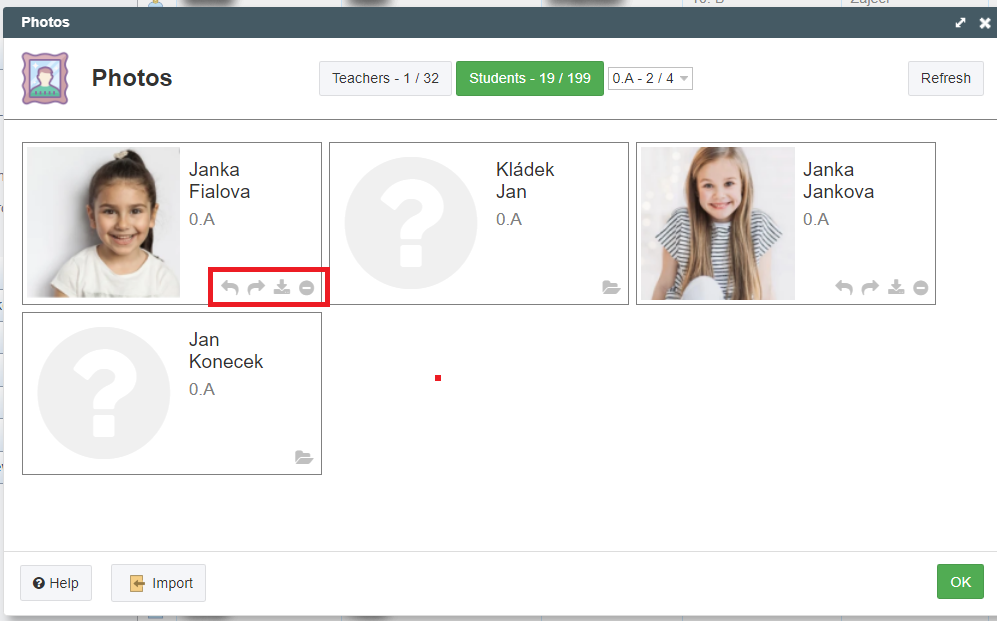Open folder to upload Jan Konecek's photo
Screen dimensions: 997x621
click(304, 457)
